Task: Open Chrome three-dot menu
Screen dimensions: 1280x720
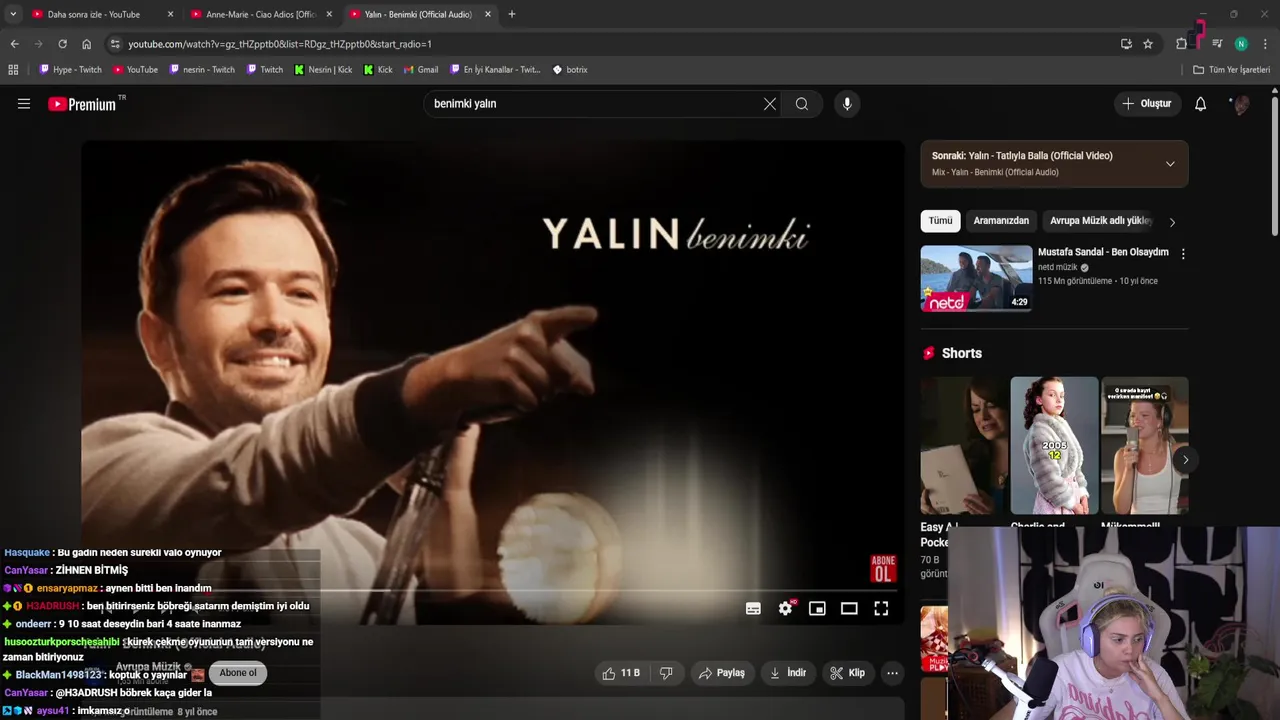Action: pyautogui.click(x=1266, y=44)
